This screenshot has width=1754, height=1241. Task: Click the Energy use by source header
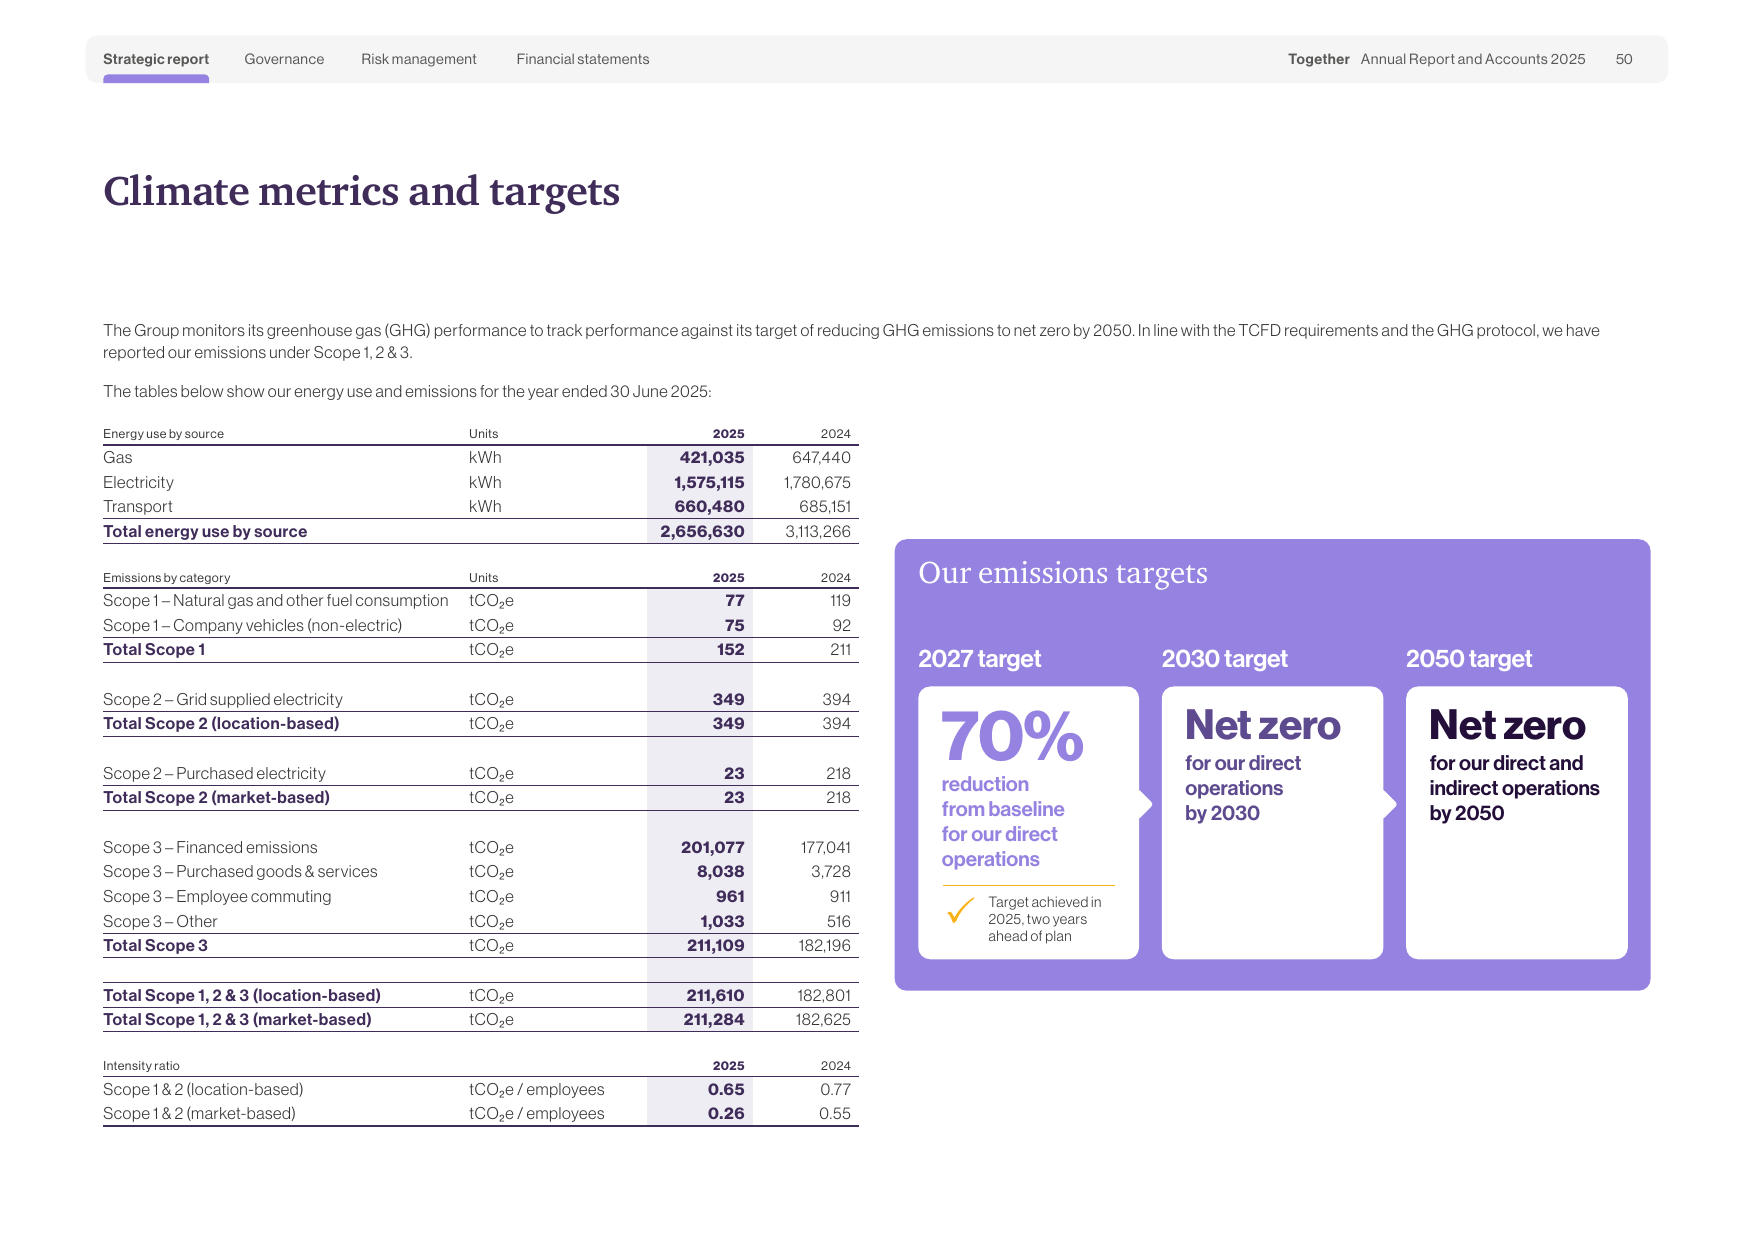(163, 434)
